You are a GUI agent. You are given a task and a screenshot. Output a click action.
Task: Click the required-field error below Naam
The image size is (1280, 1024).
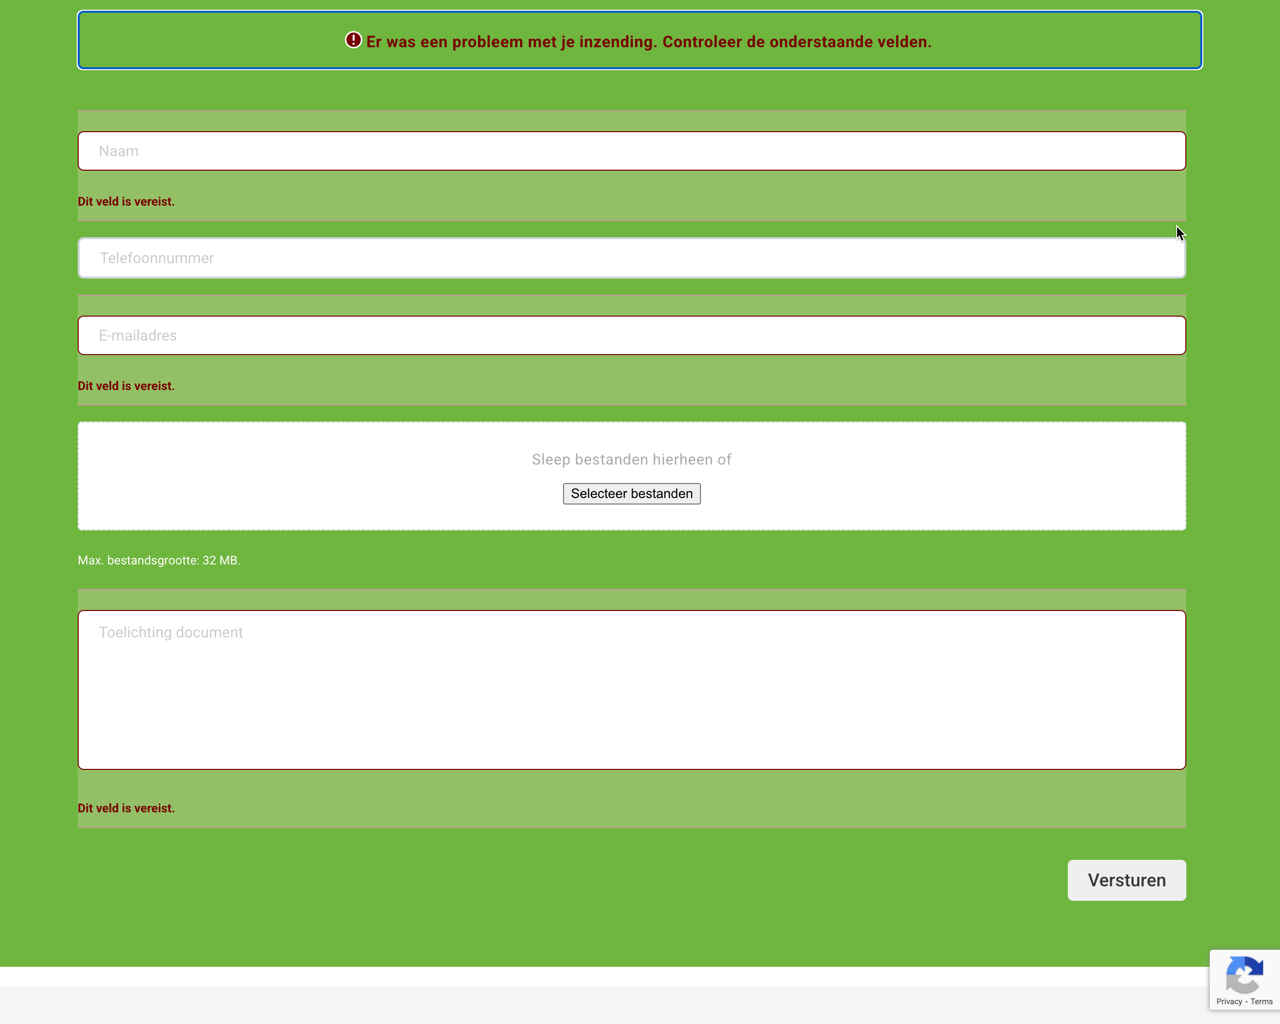pyautogui.click(x=126, y=202)
